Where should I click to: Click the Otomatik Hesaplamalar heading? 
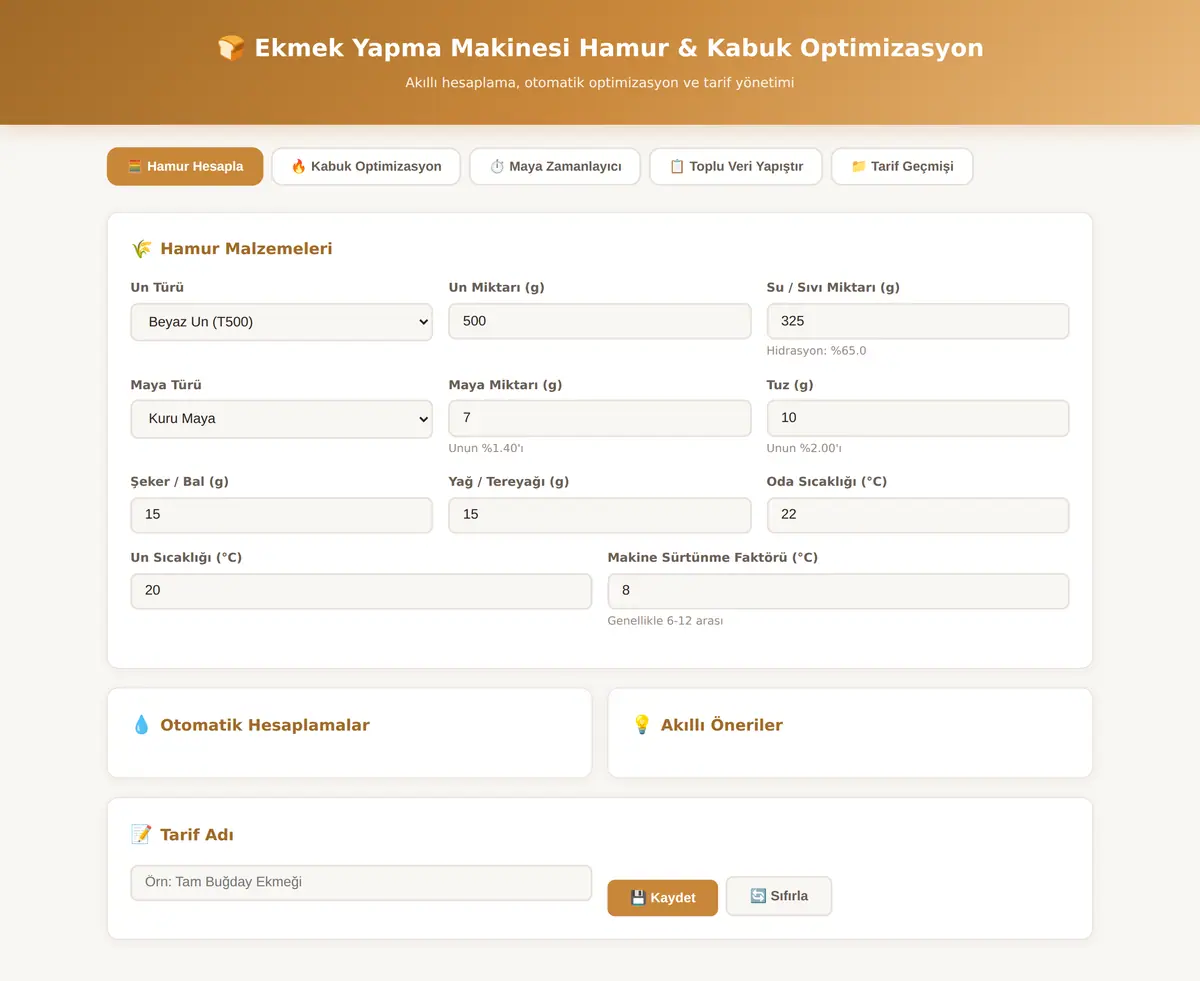coord(265,725)
